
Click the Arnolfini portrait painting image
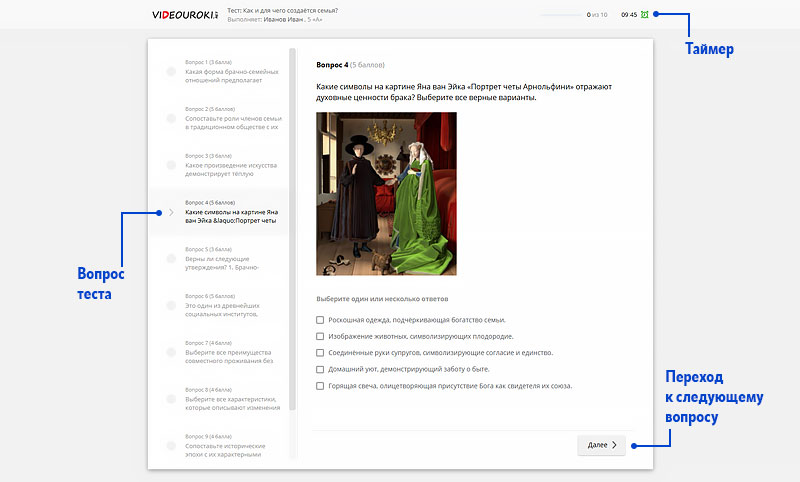tap(386, 194)
